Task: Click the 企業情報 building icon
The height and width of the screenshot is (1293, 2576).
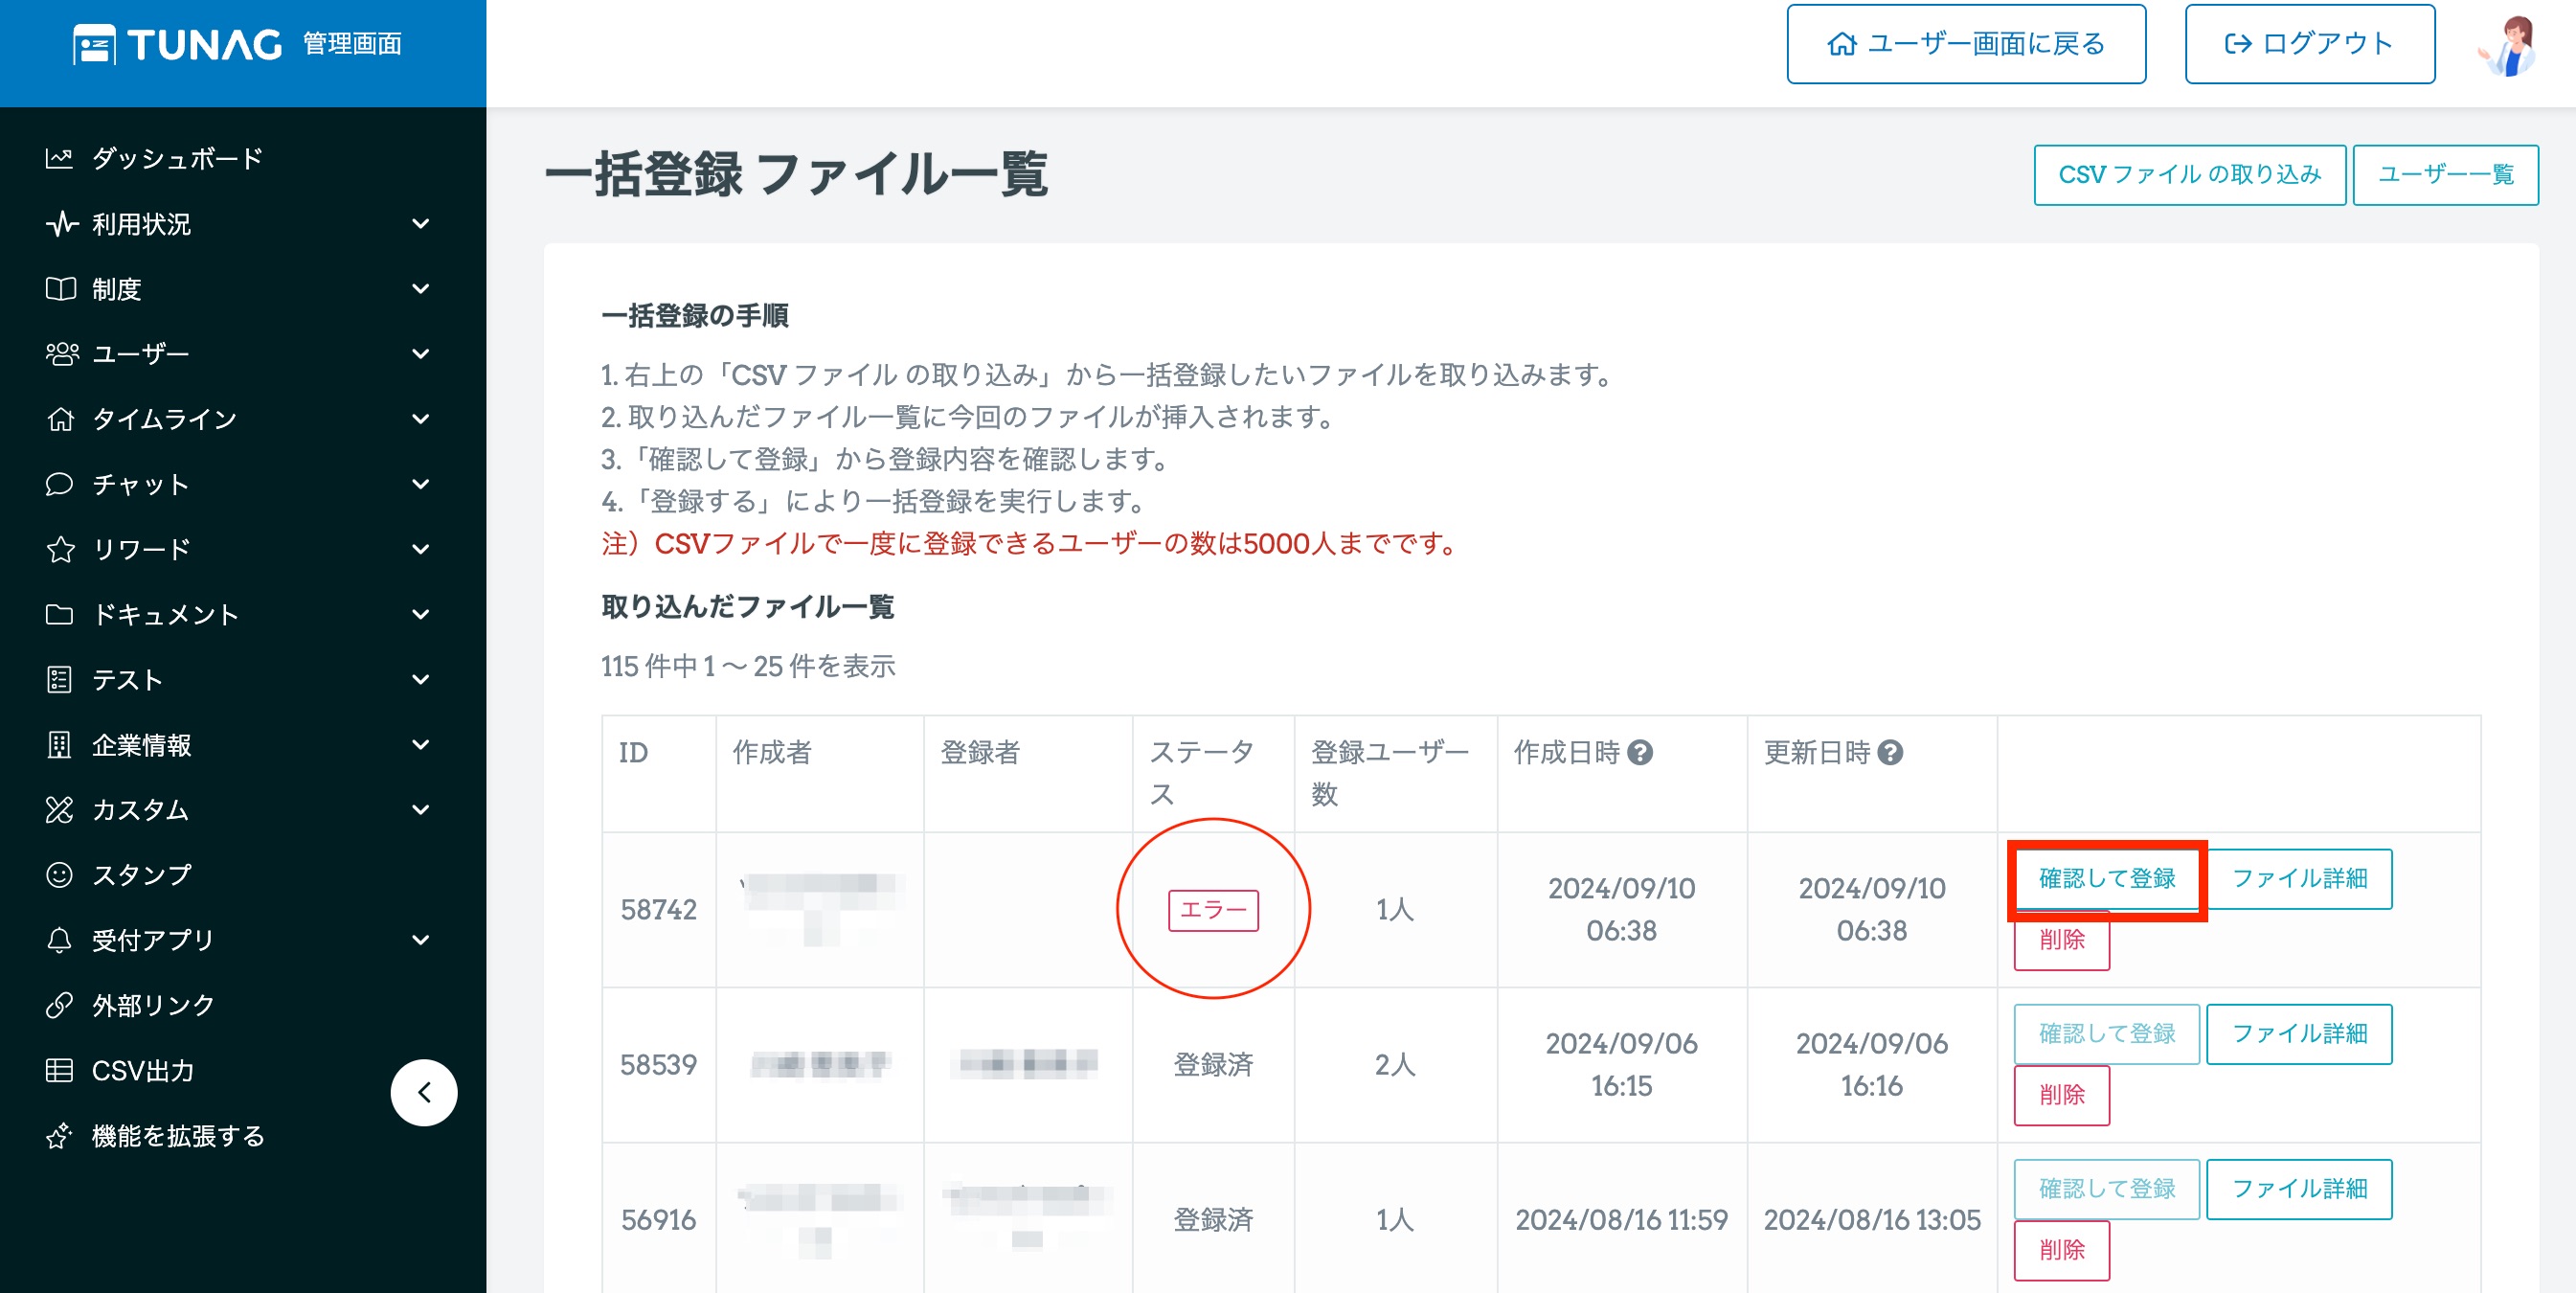Action: (x=59, y=744)
